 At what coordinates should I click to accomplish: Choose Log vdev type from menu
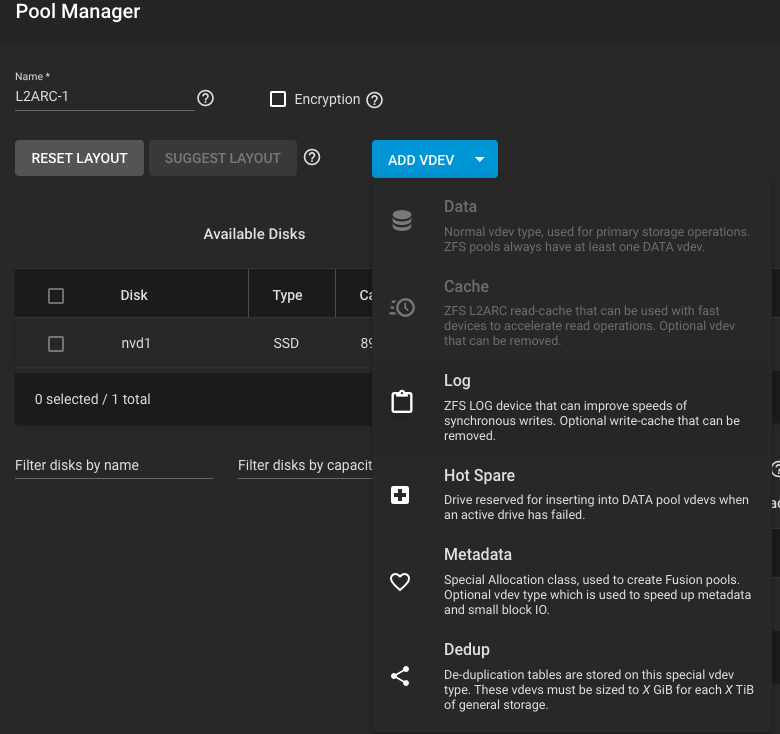[572, 407]
